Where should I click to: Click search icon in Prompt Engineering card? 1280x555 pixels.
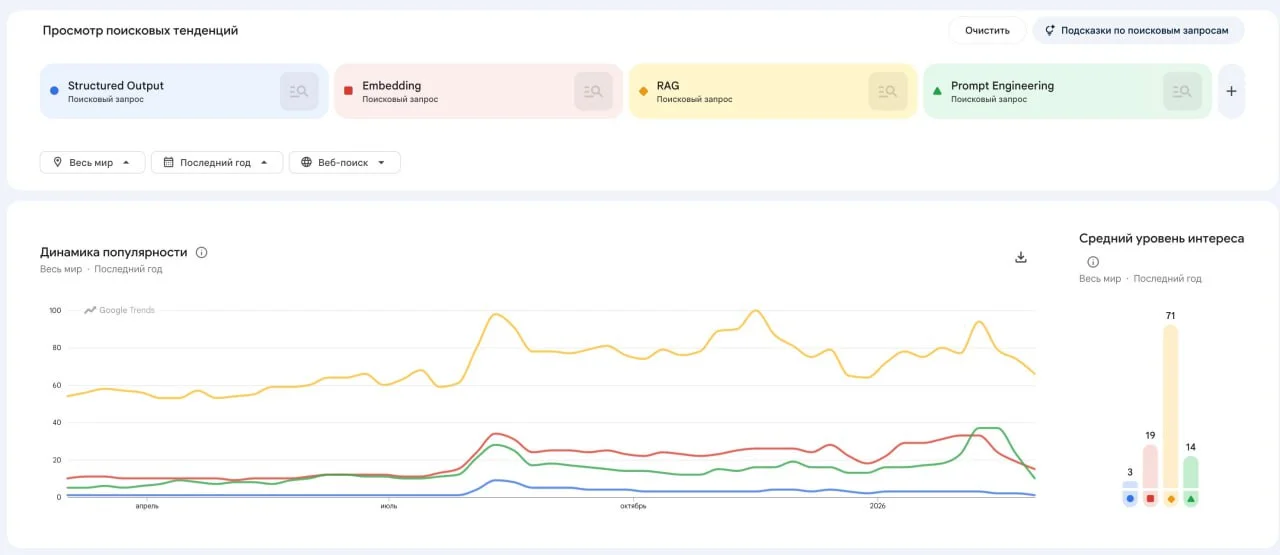pos(1182,91)
